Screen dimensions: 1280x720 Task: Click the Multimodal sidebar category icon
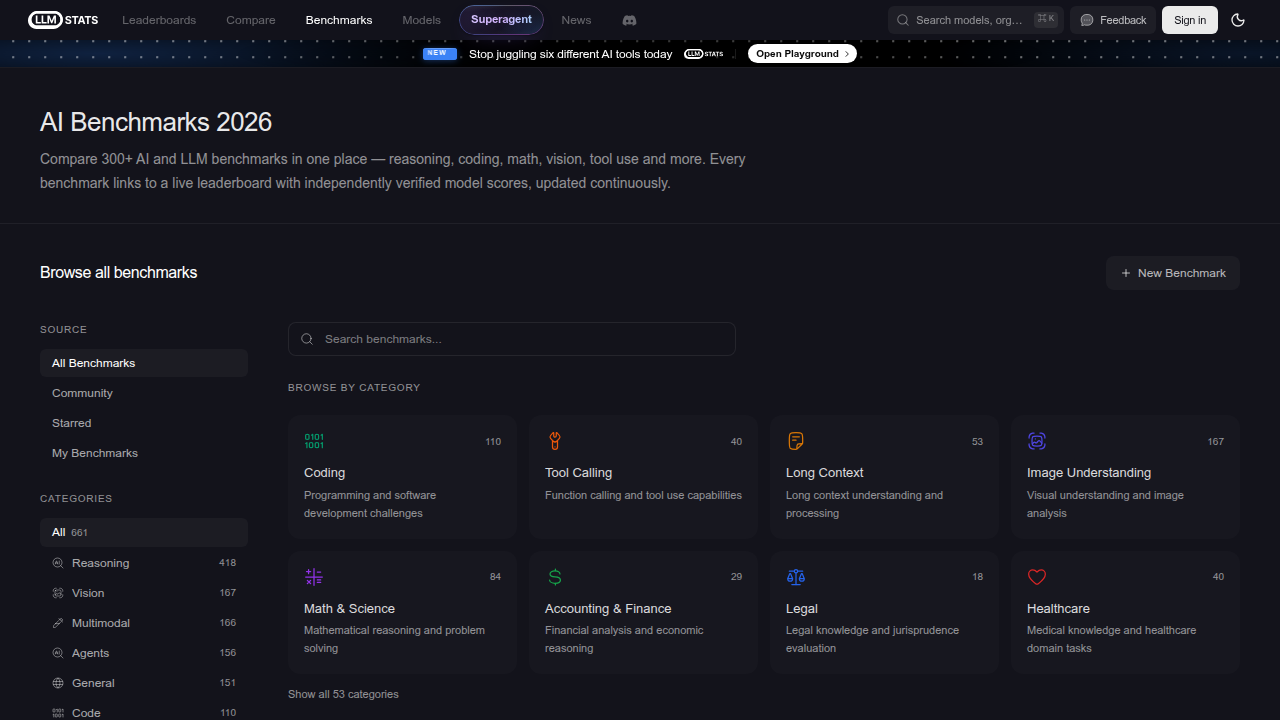click(x=58, y=623)
